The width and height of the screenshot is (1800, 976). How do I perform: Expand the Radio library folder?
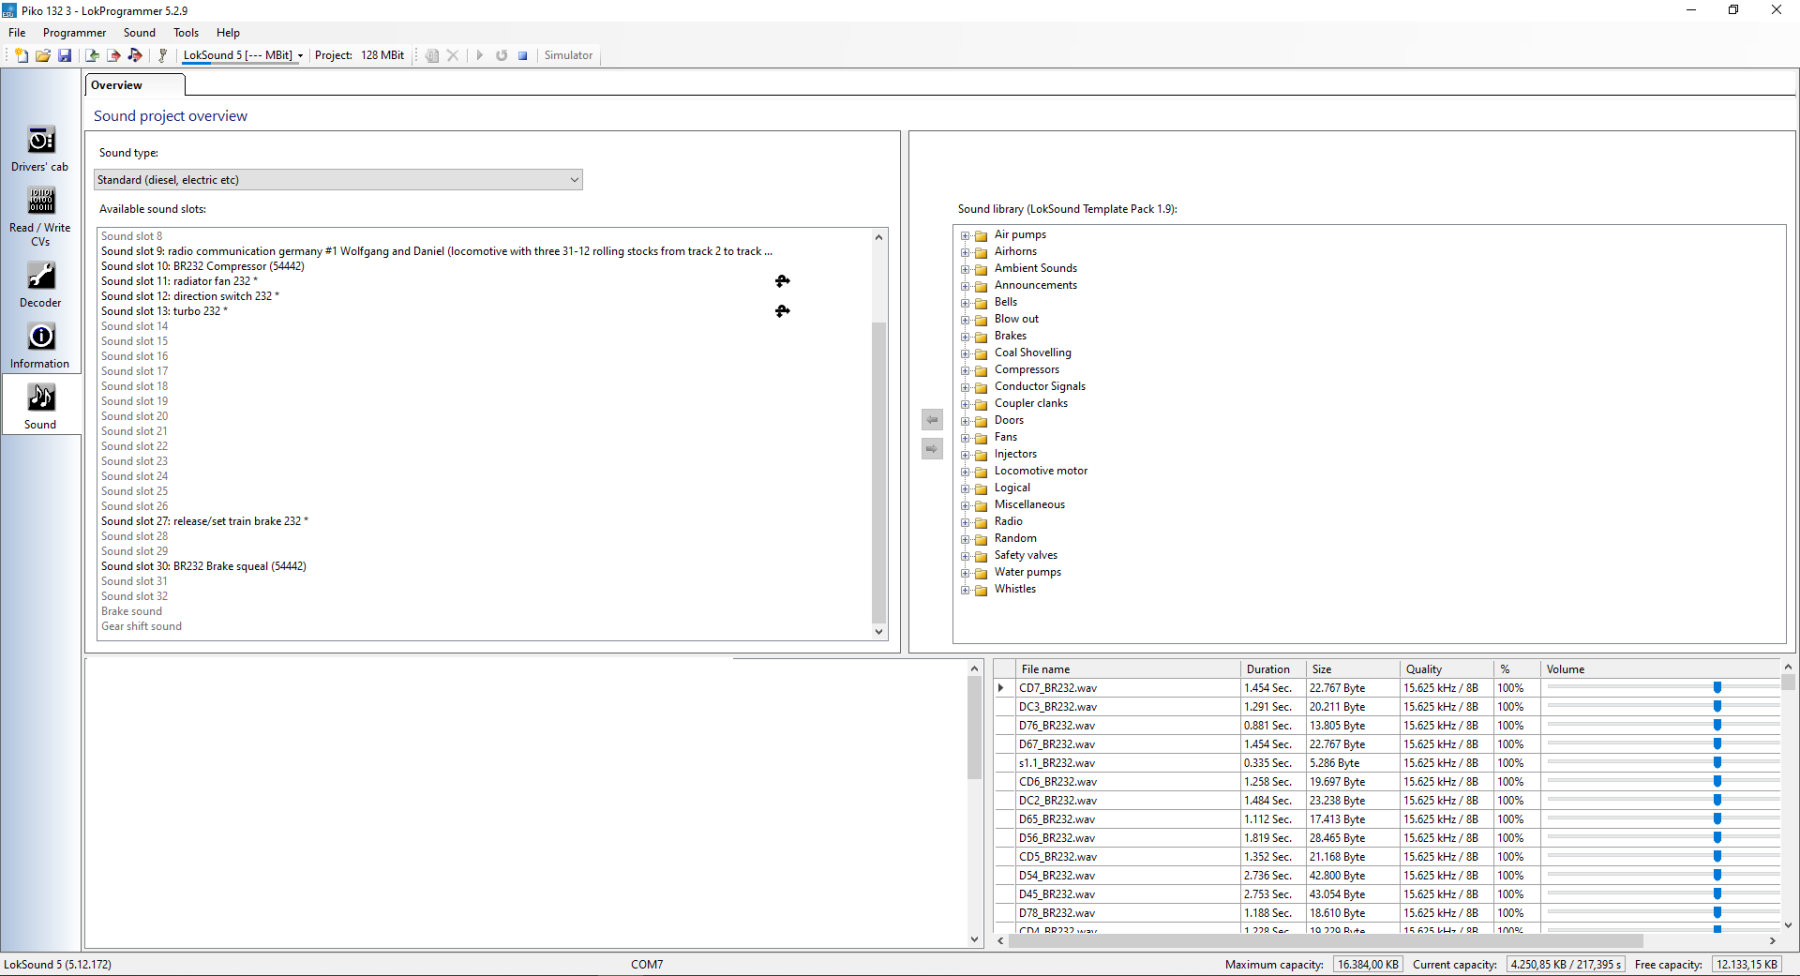[965, 523]
